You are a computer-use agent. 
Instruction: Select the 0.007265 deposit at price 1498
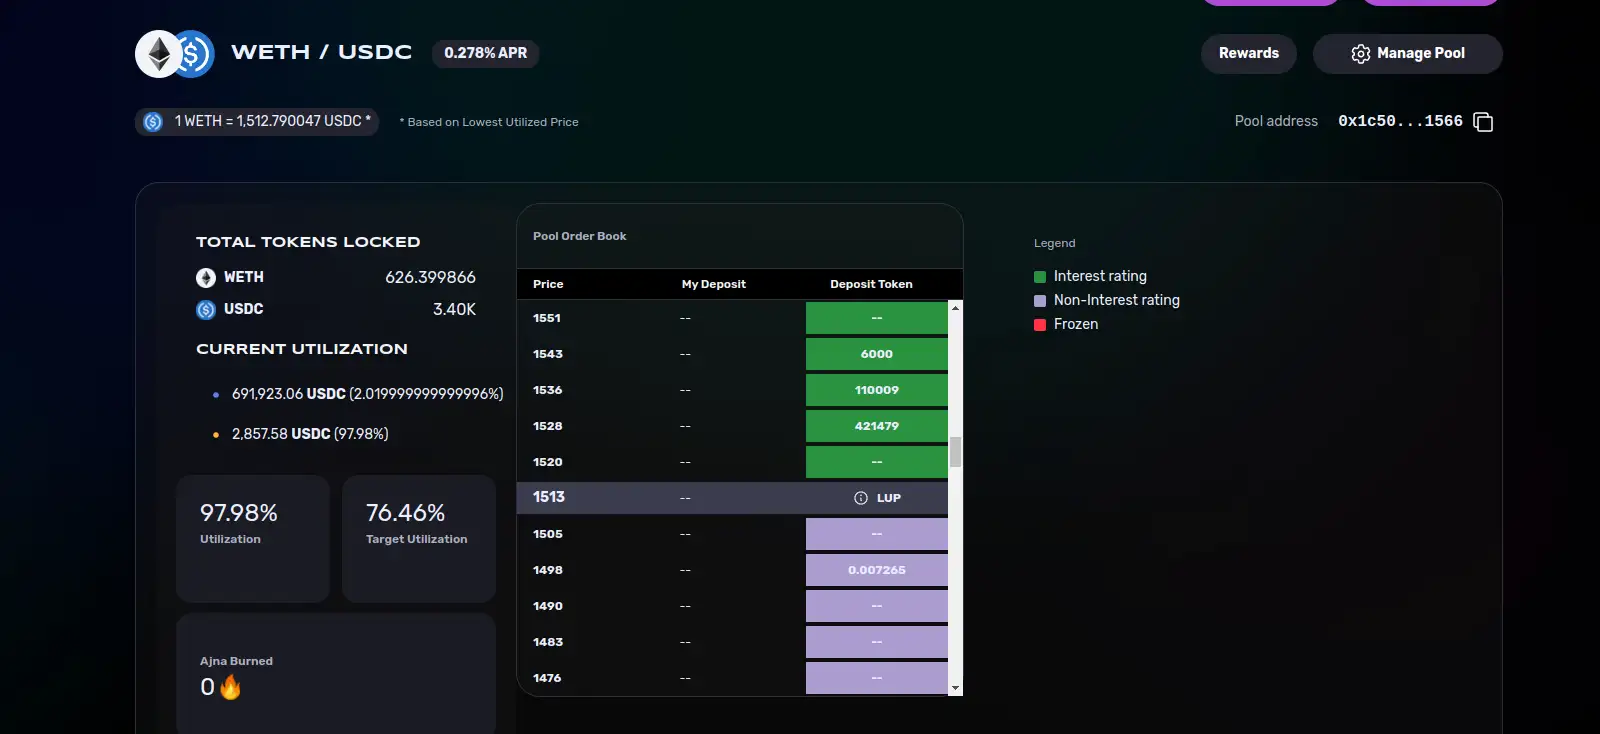tap(876, 570)
